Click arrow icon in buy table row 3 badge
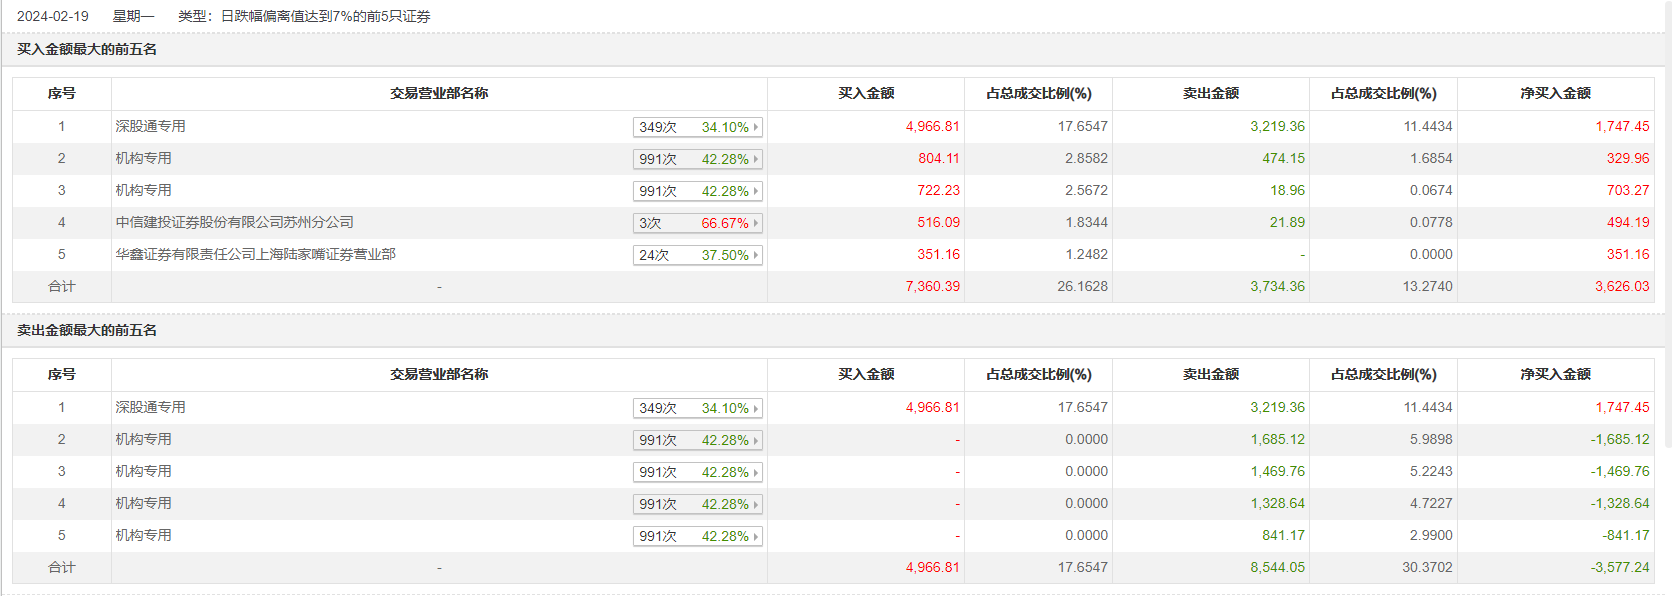The height and width of the screenshot is (596, 1672). click(x=756, y=191)
